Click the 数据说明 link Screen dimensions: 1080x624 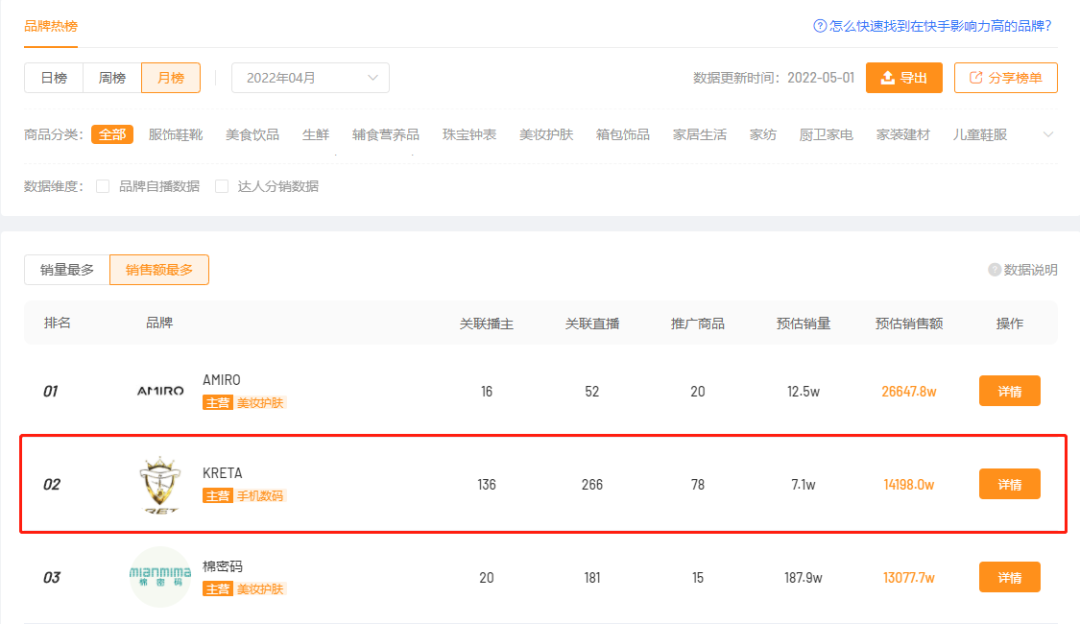(x=1030, y=270)
